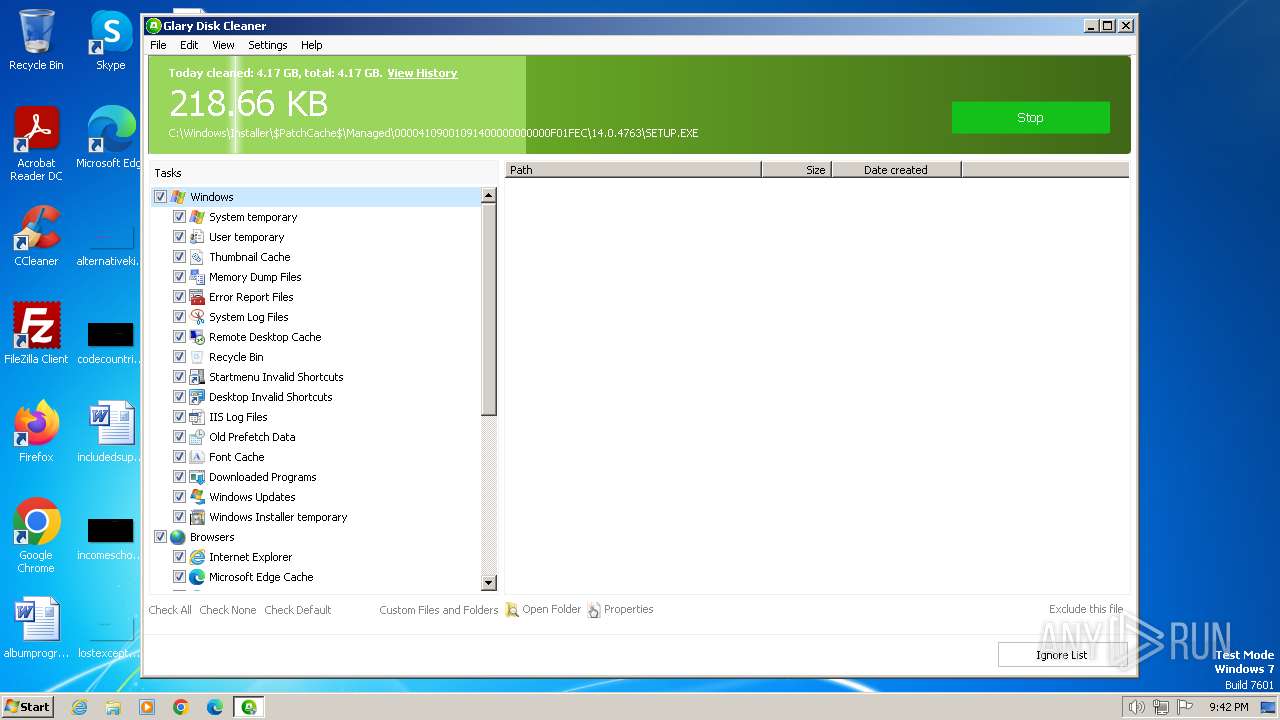1280x720 pixels.
Task: Open the Edit menu
Action: click(x=189, y=45)
